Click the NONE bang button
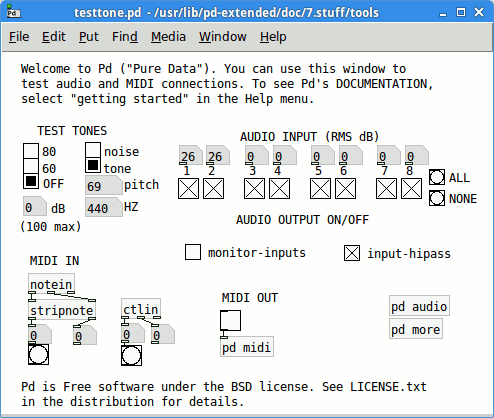The image size is (494, 418). pyautogui.click(x=437, y=198)
